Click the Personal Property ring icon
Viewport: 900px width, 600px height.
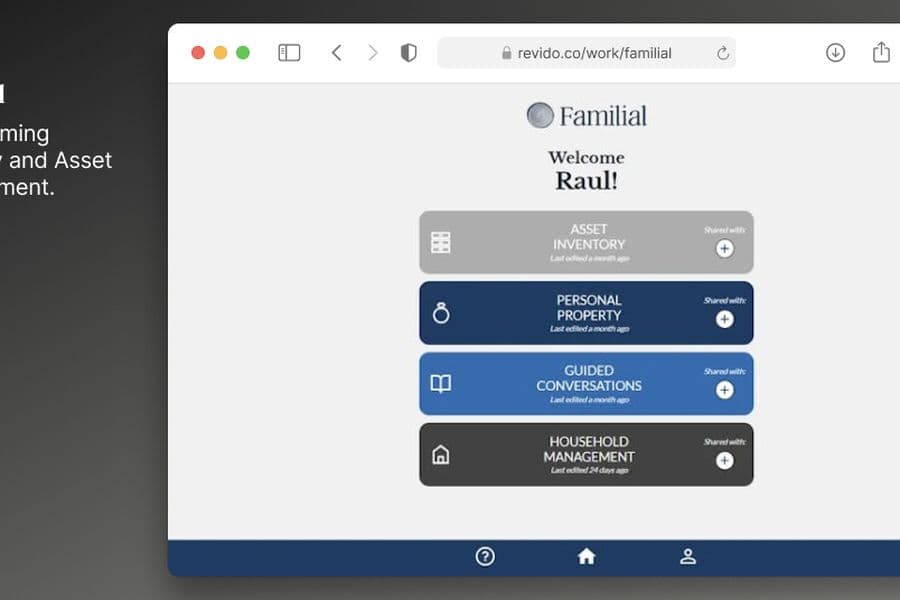pos(441,313)
